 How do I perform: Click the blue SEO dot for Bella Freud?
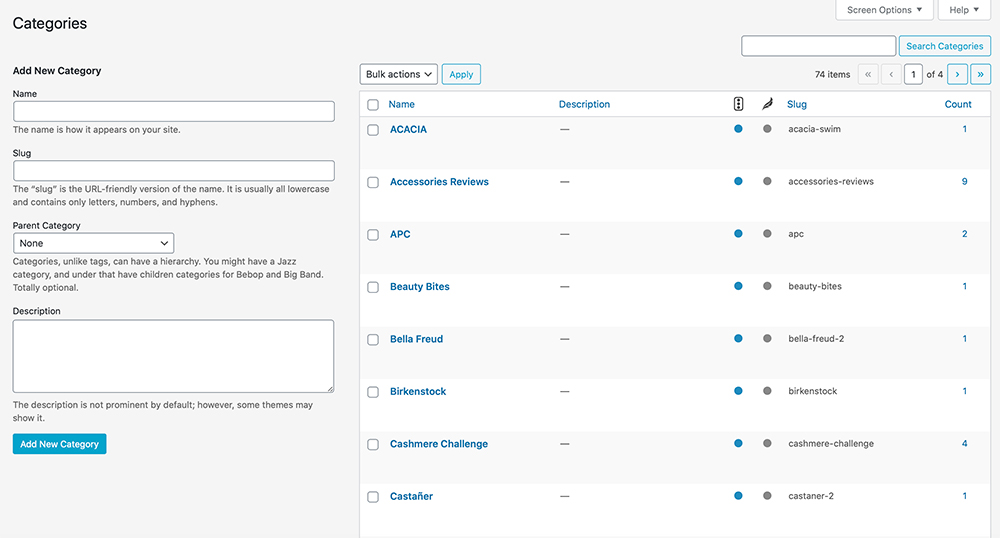point(738,338)
